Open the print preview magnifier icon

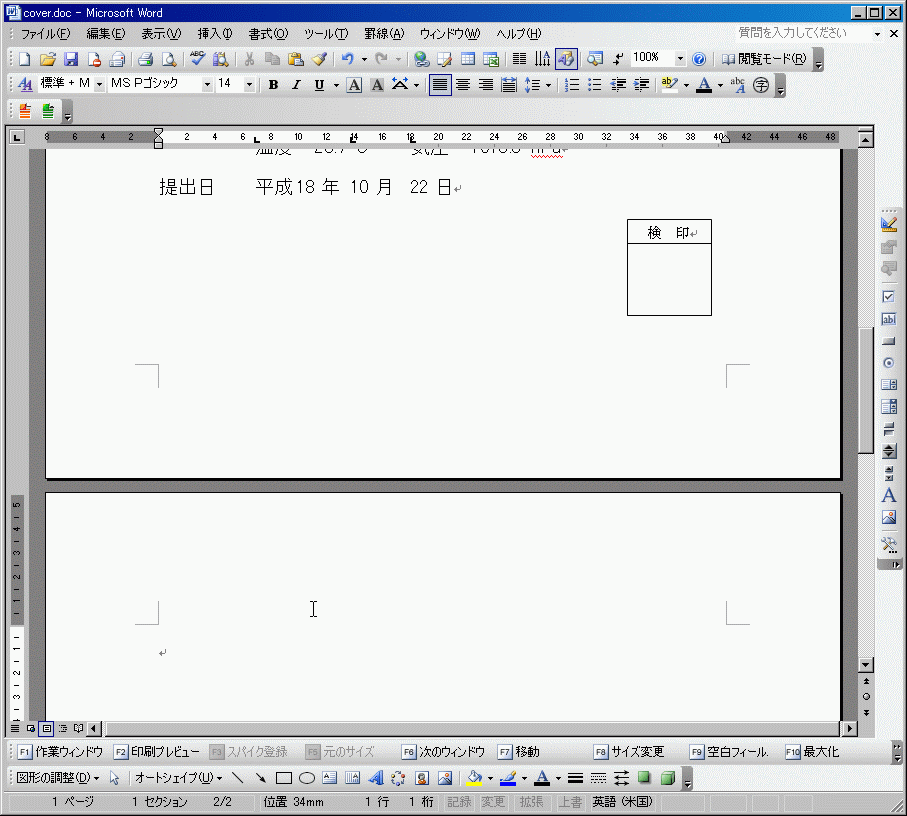point(169,59)
